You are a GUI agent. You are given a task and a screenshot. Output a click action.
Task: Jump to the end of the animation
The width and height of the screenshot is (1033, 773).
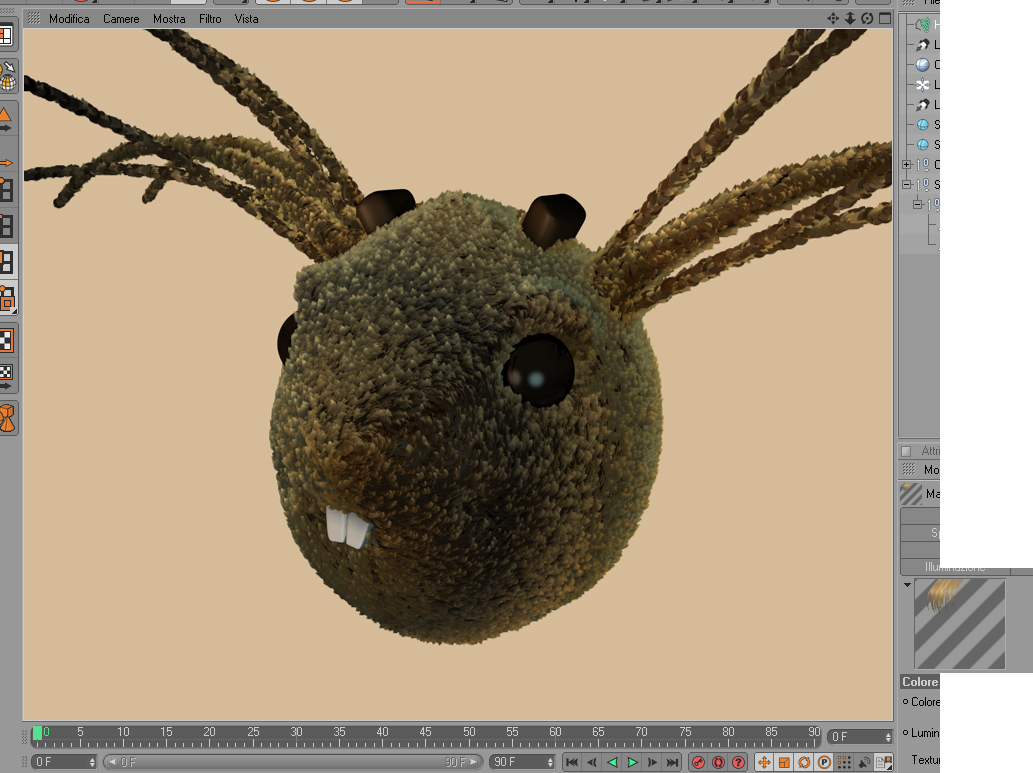(673, 762)
